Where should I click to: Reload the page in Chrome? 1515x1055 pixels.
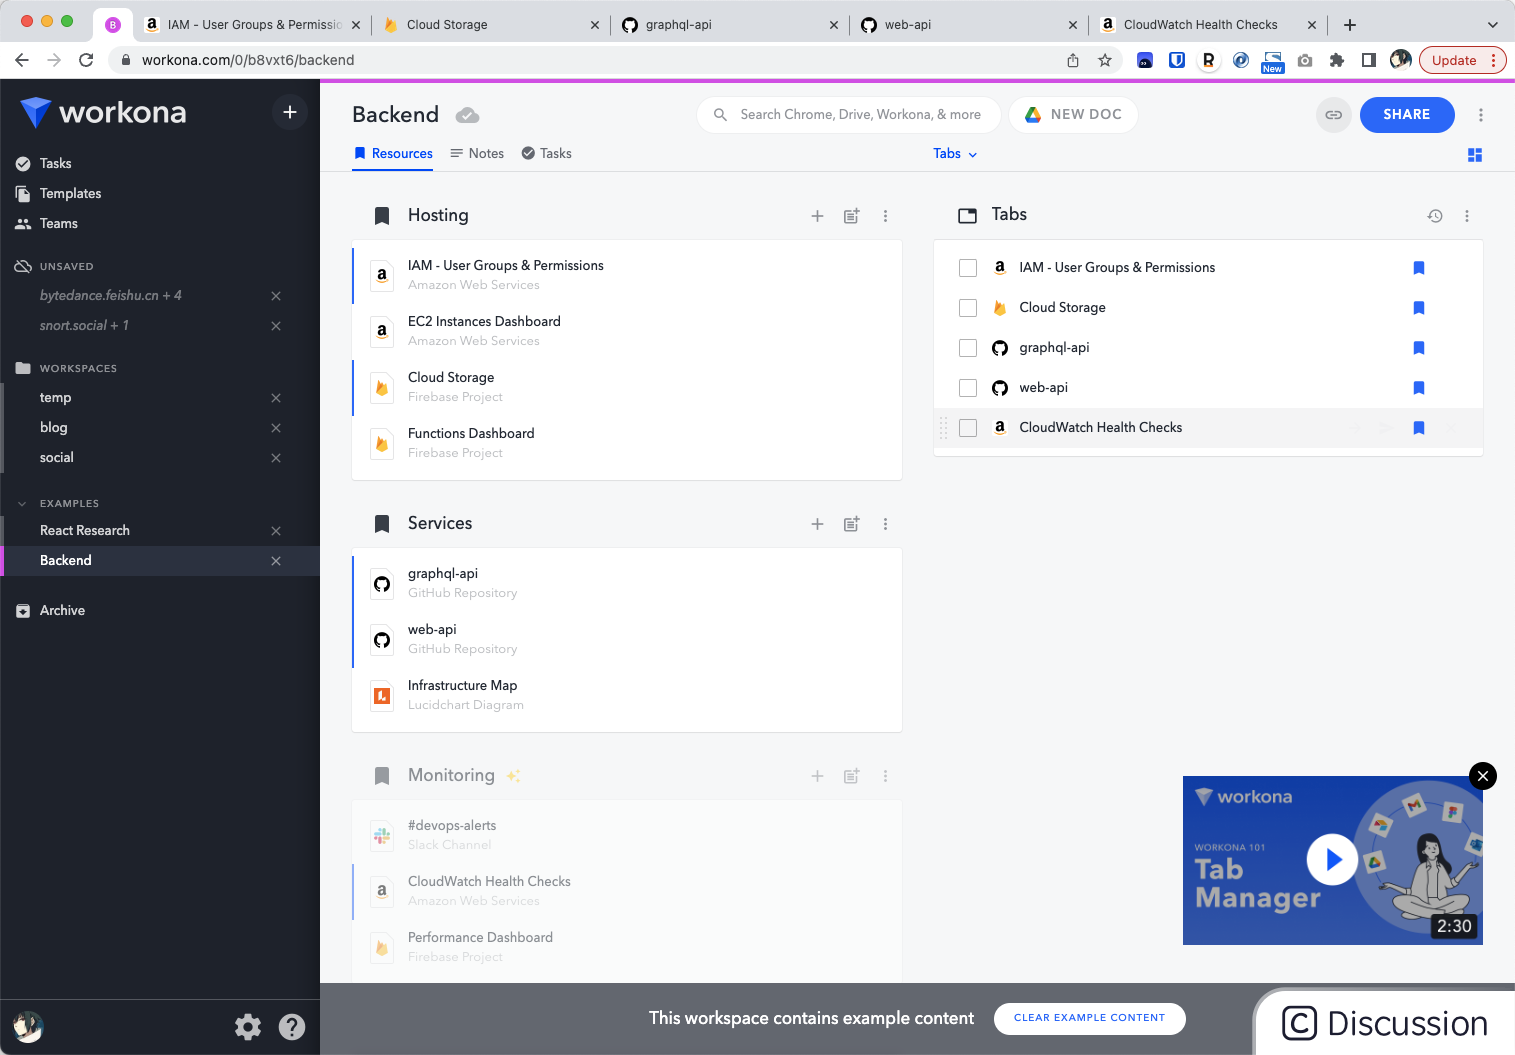pyautogui.click(x=86, y=60)
